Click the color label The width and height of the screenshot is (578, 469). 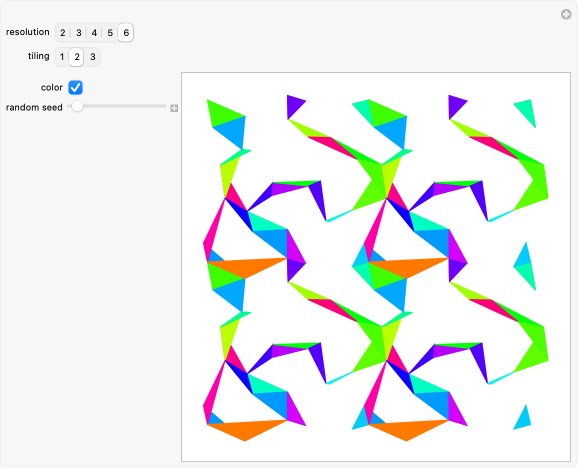52,87
